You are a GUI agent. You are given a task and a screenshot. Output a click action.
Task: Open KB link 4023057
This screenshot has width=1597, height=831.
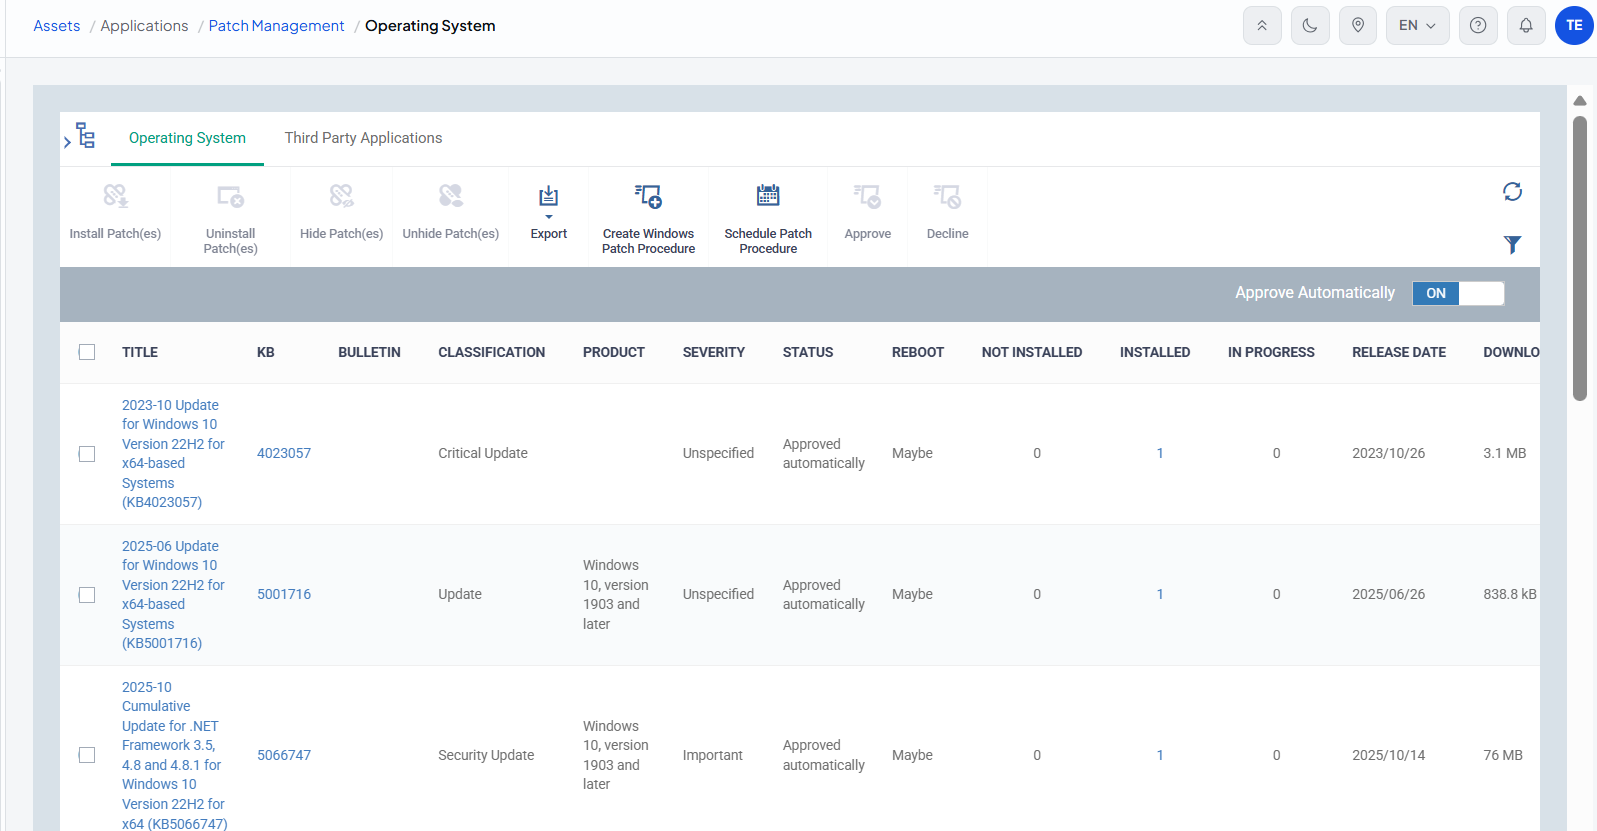click(284, 453)
